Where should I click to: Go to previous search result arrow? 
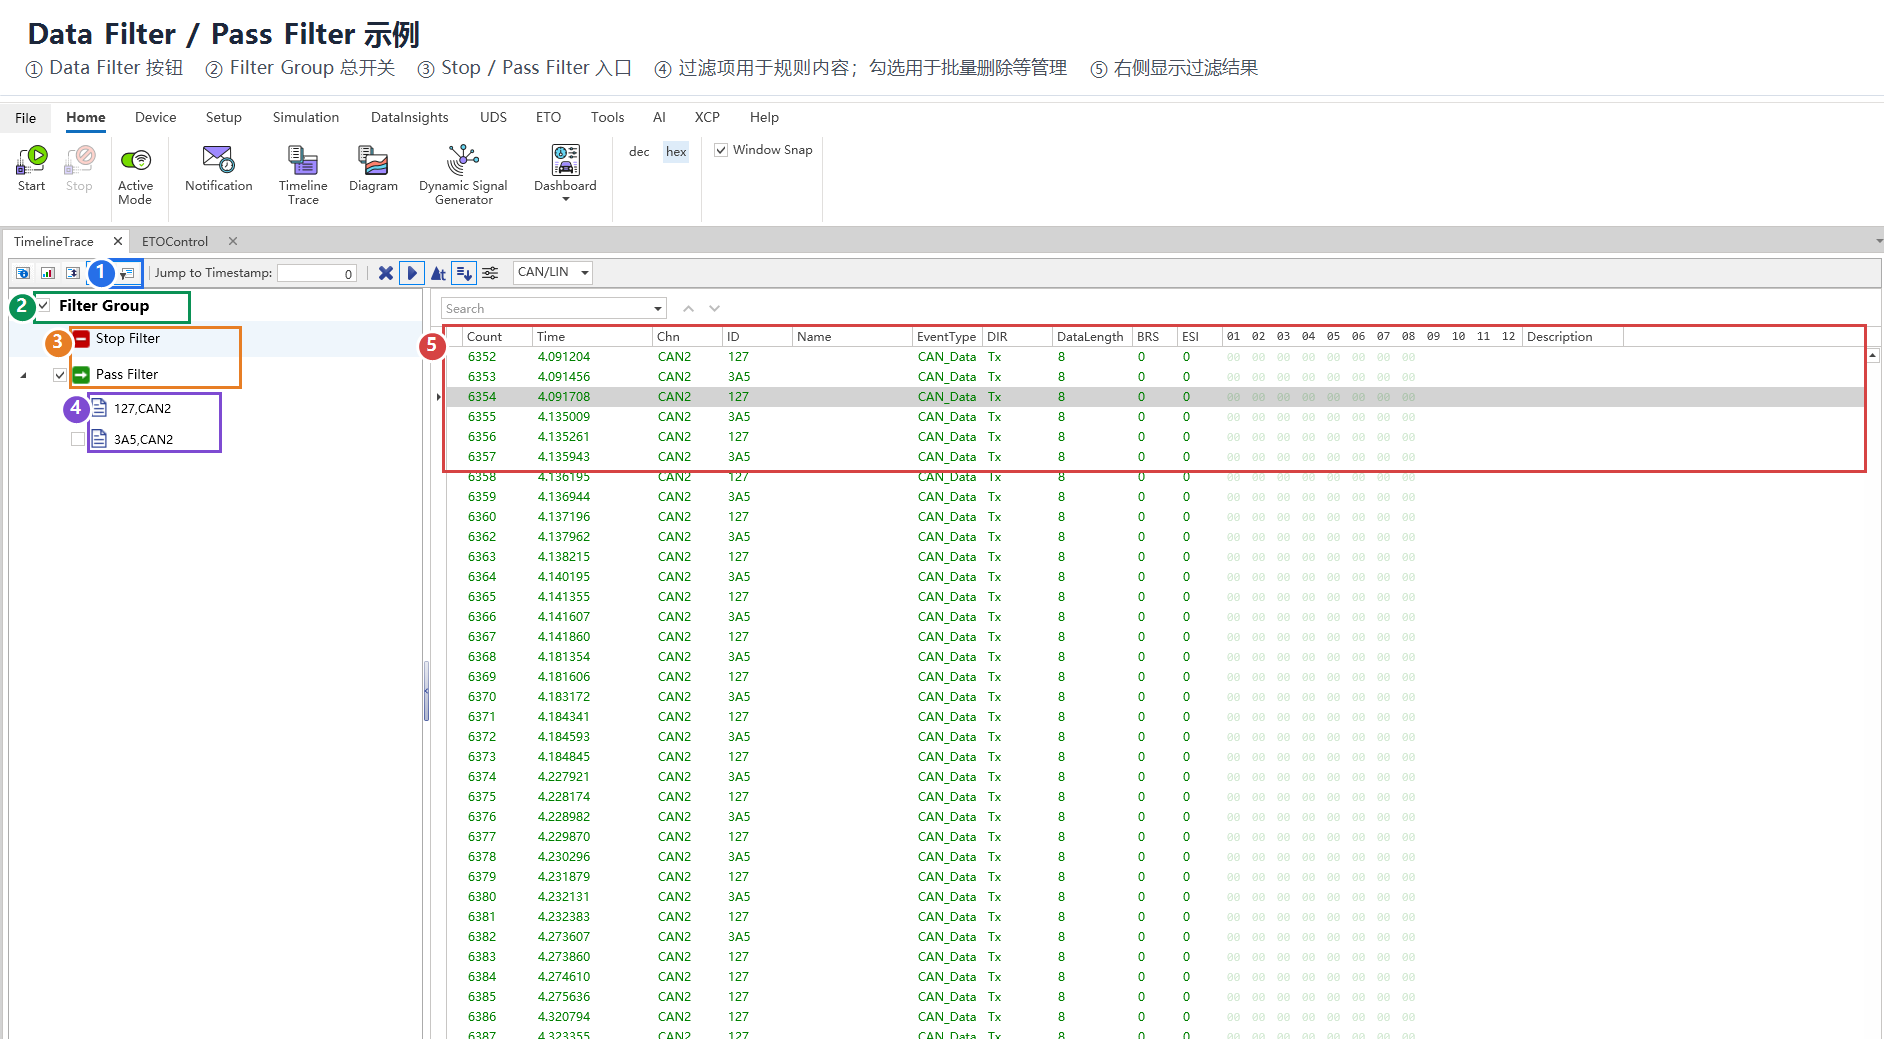point(688,309)
